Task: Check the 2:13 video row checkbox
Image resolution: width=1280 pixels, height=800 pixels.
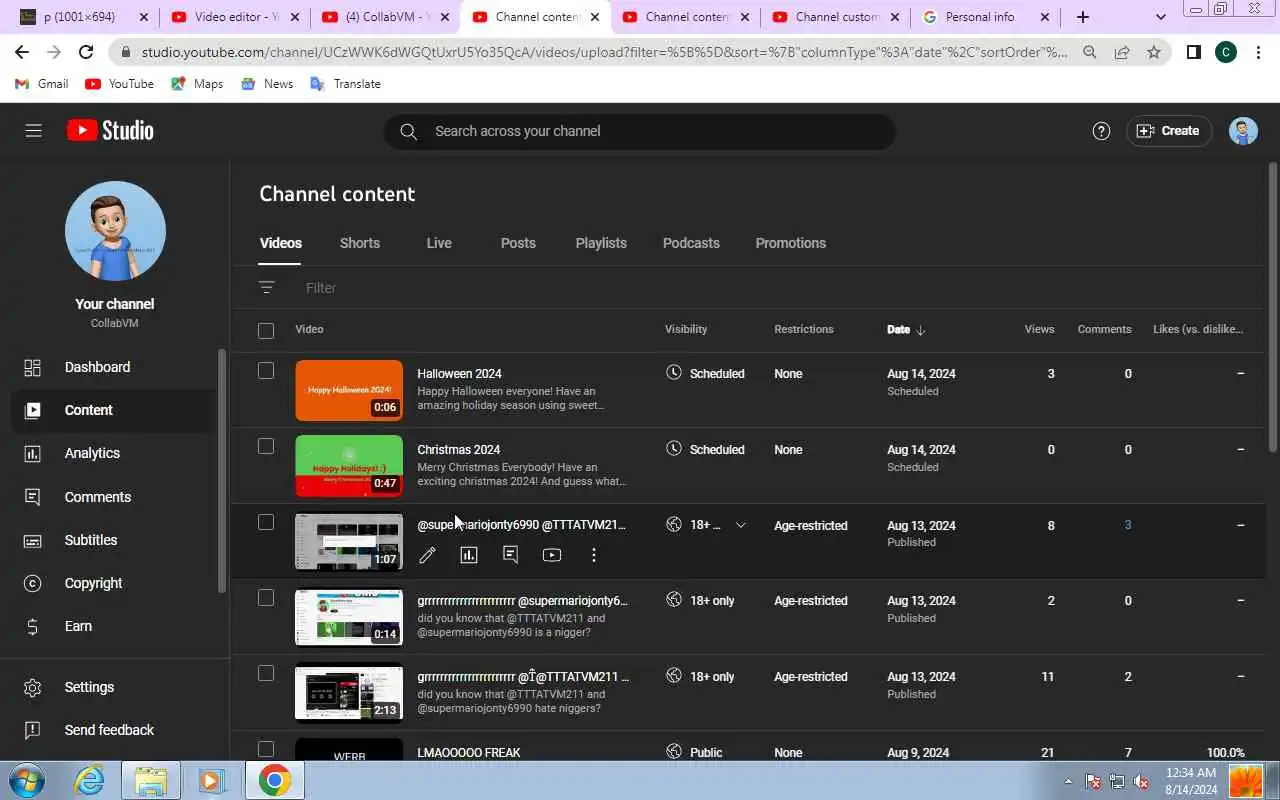Action: point(266,674)
